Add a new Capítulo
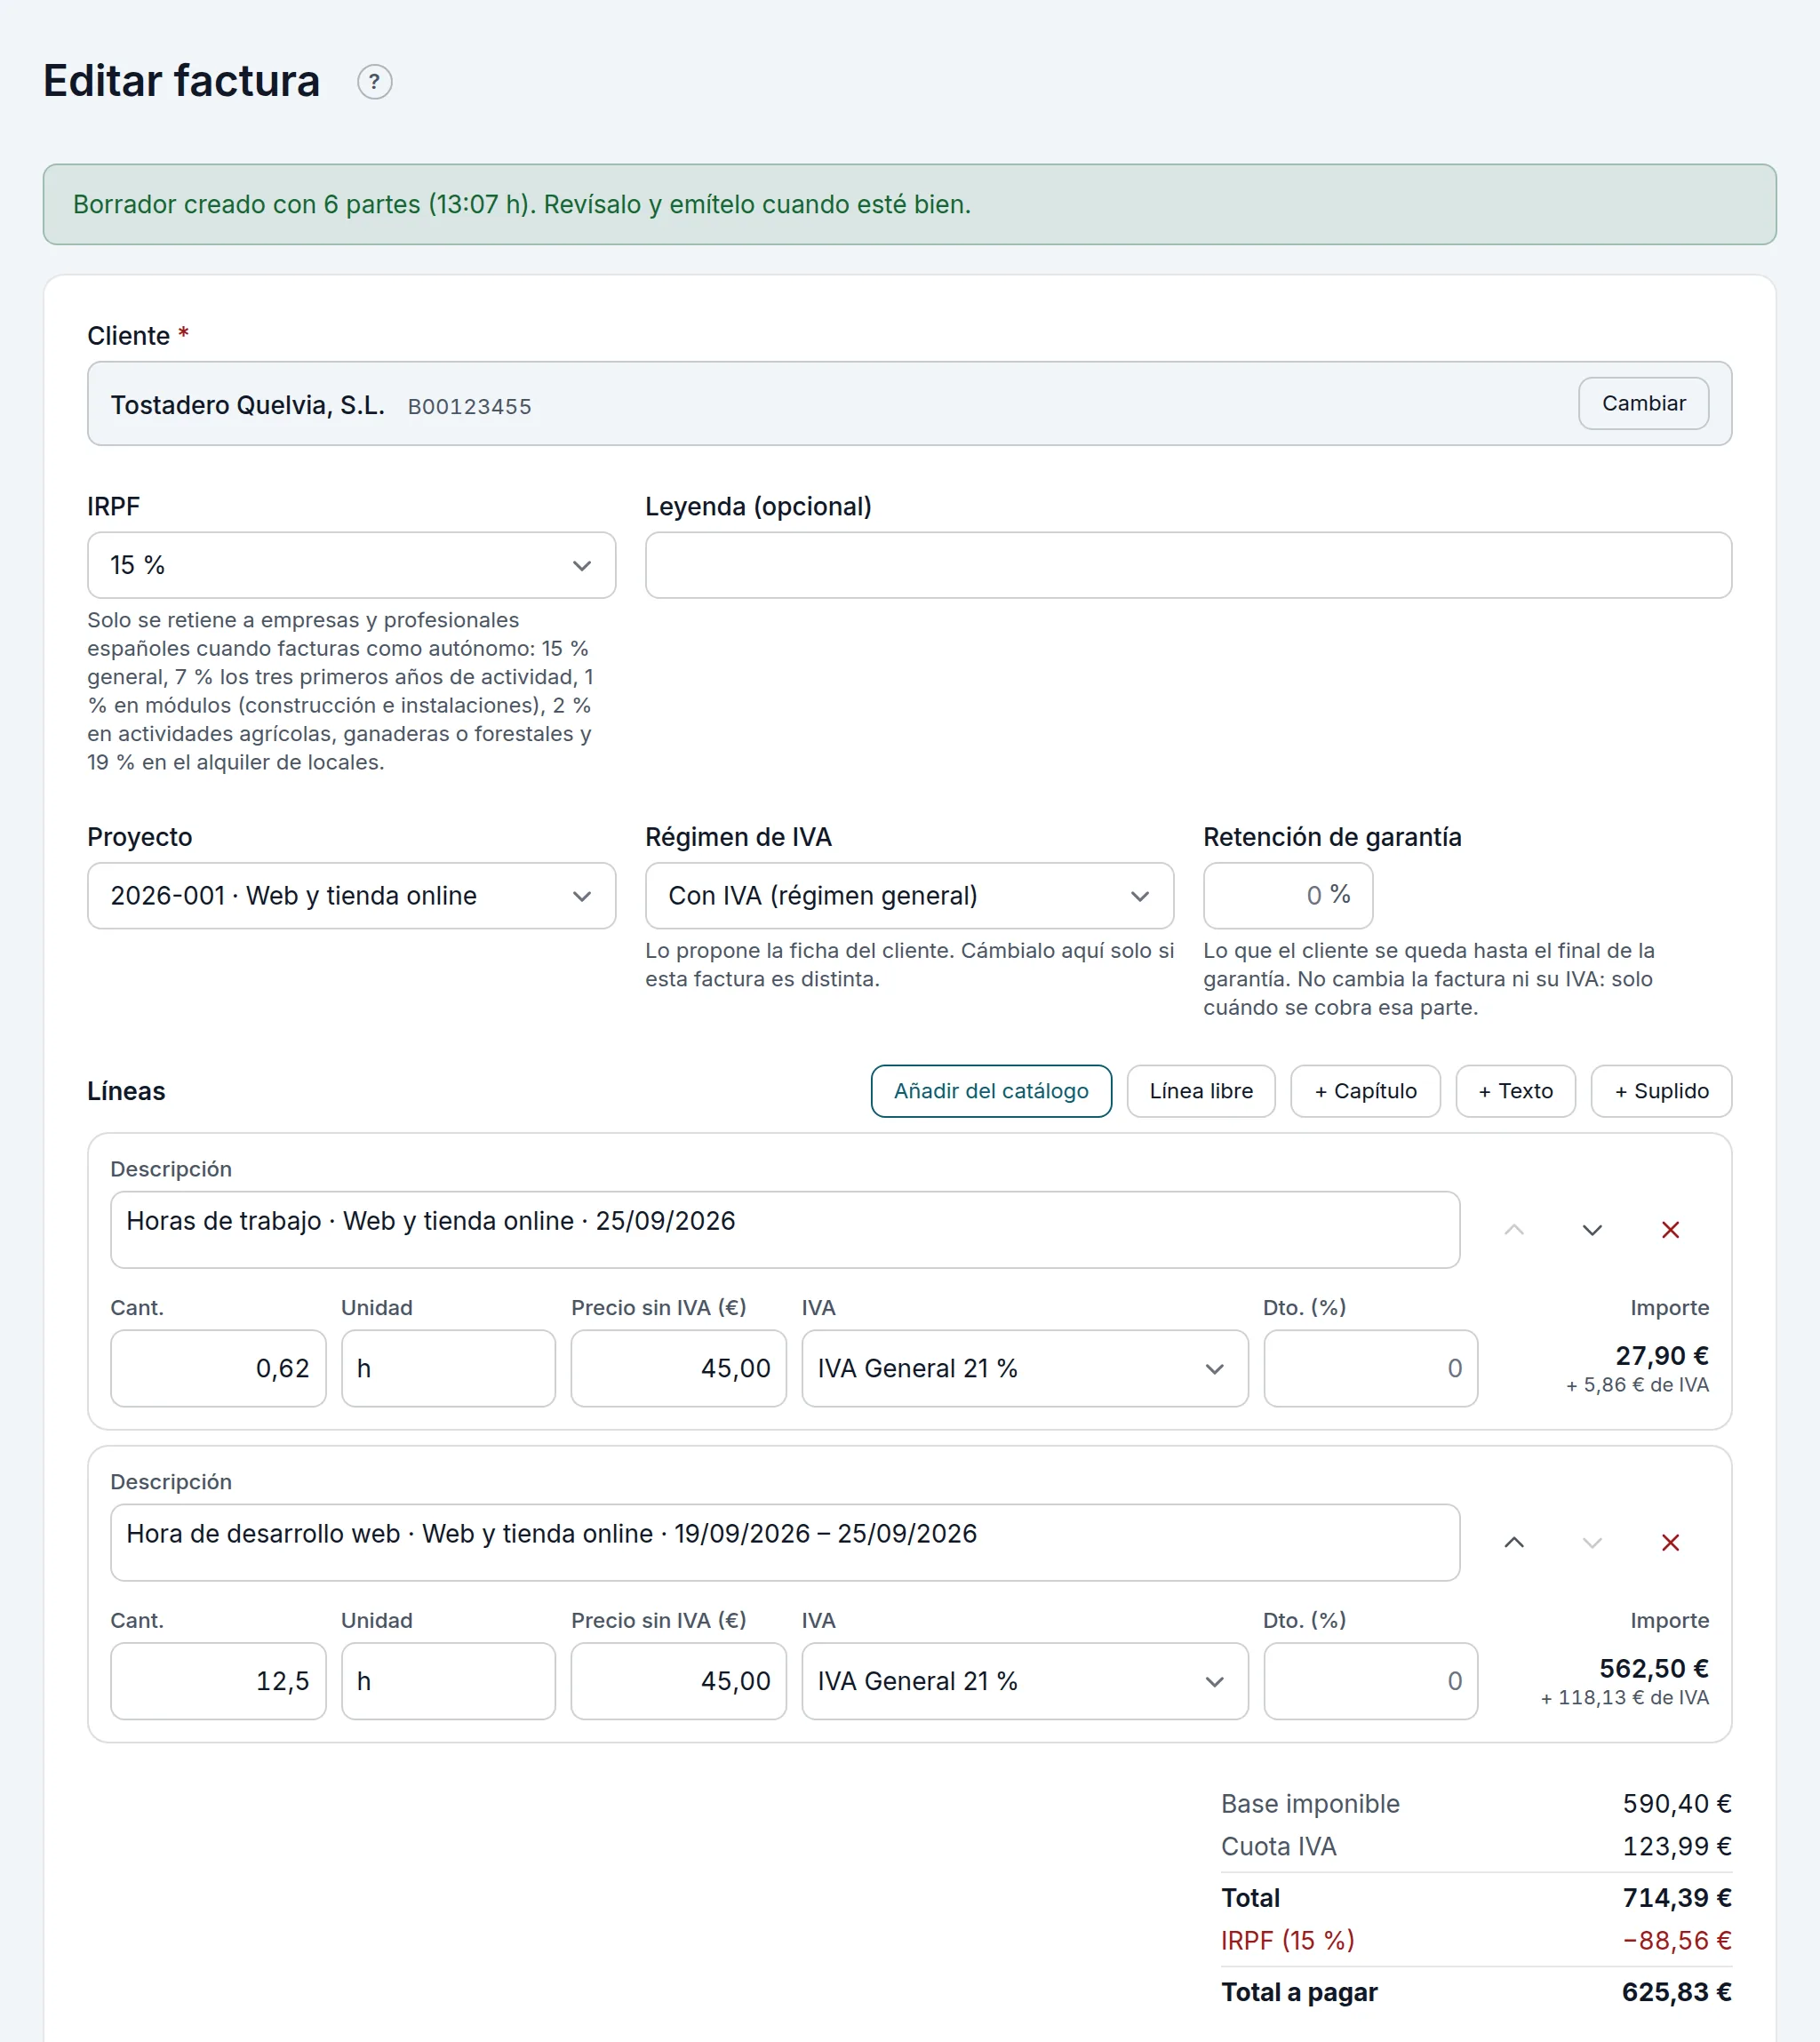The height and width of the screenshot is (2042, 1820). pyautogui.click(x=1365, y=1091)
